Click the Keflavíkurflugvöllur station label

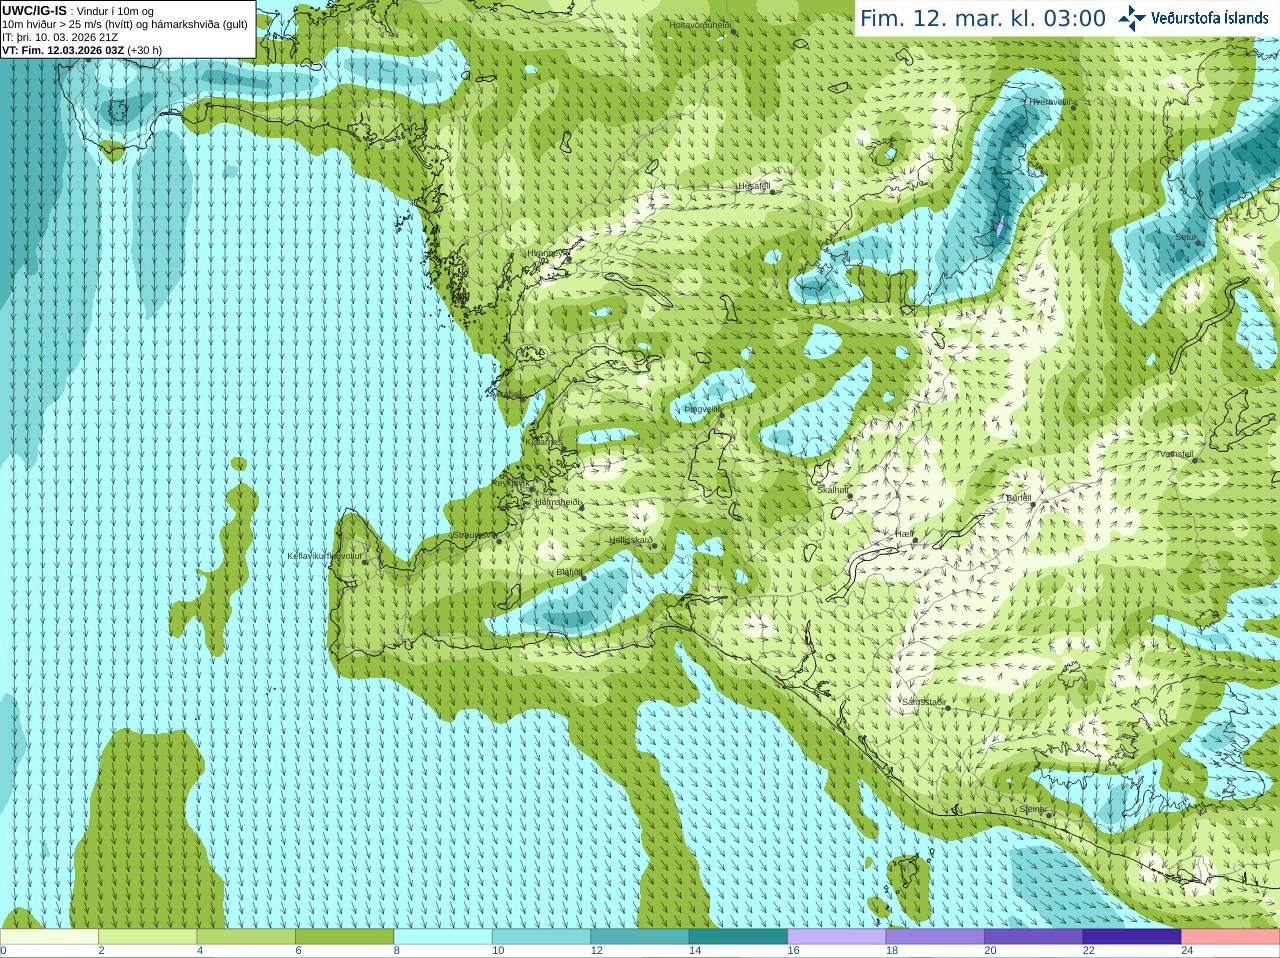coord(325,557)
